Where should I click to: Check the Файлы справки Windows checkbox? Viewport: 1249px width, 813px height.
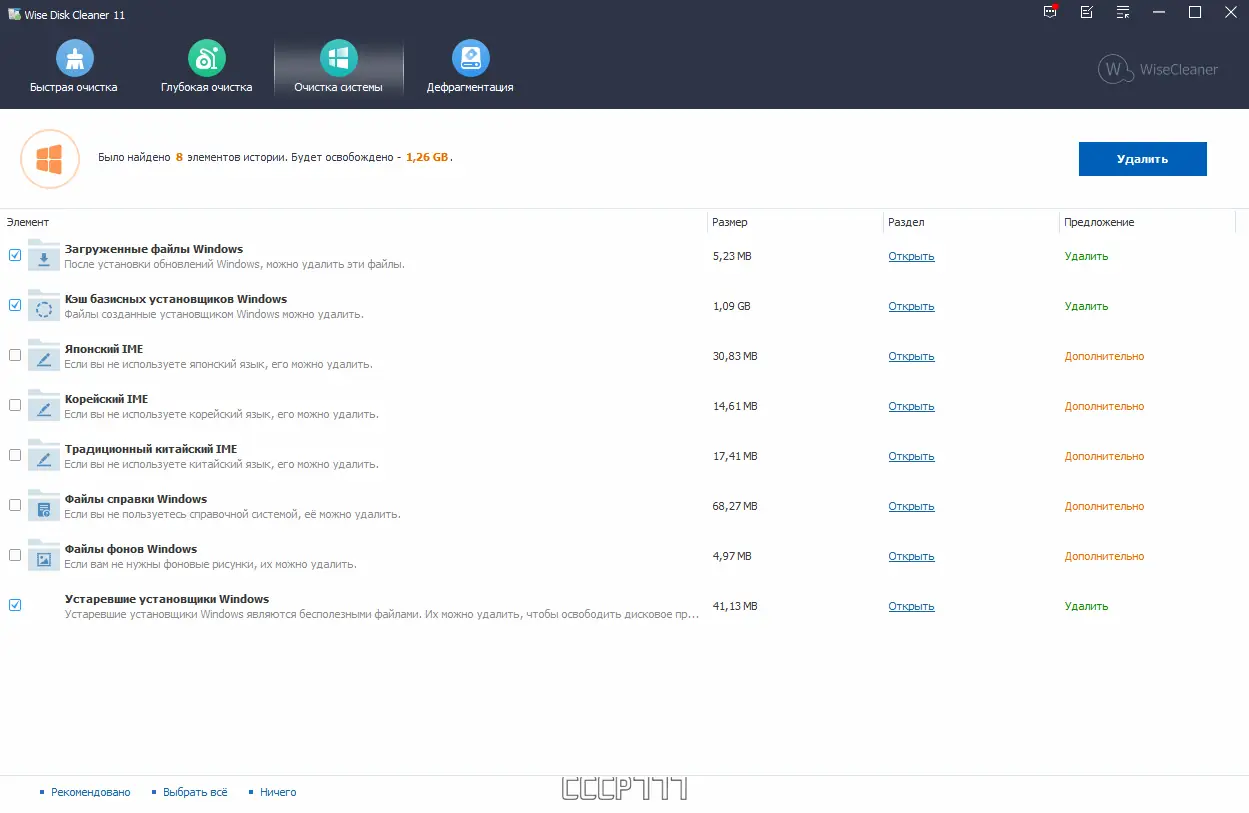click(x=15, y=505)
